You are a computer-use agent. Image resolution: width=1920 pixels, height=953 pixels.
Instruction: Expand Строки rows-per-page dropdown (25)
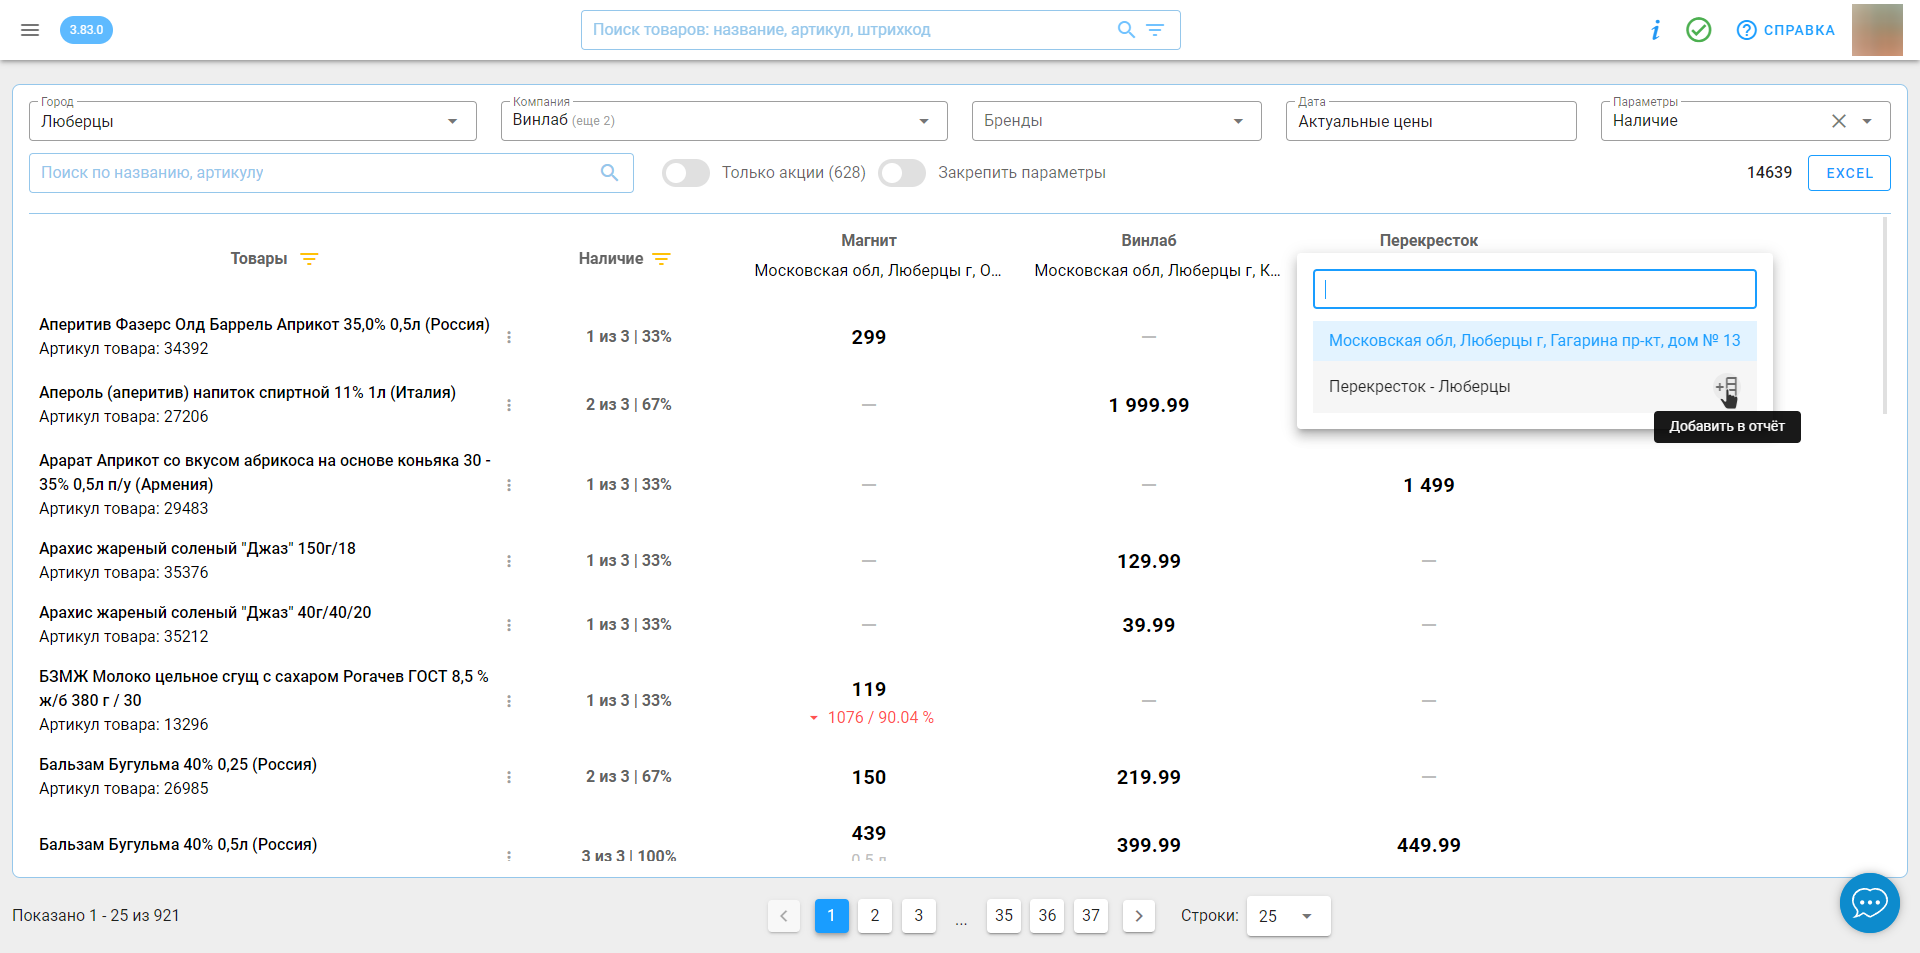1288,916
